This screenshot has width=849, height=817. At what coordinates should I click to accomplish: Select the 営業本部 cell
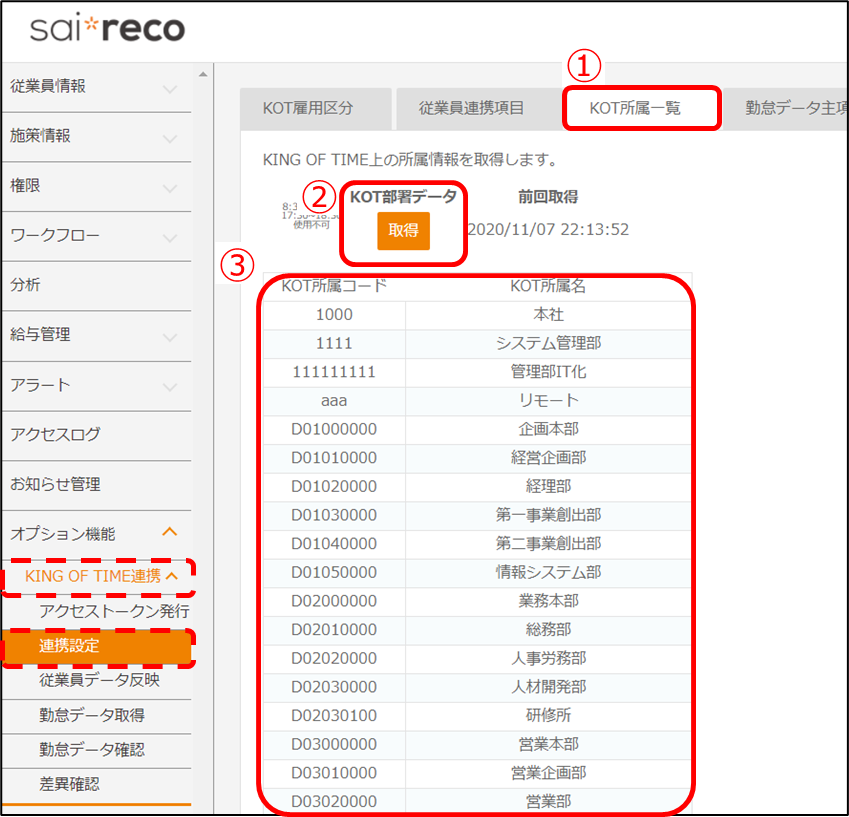[x=548, y=744]
